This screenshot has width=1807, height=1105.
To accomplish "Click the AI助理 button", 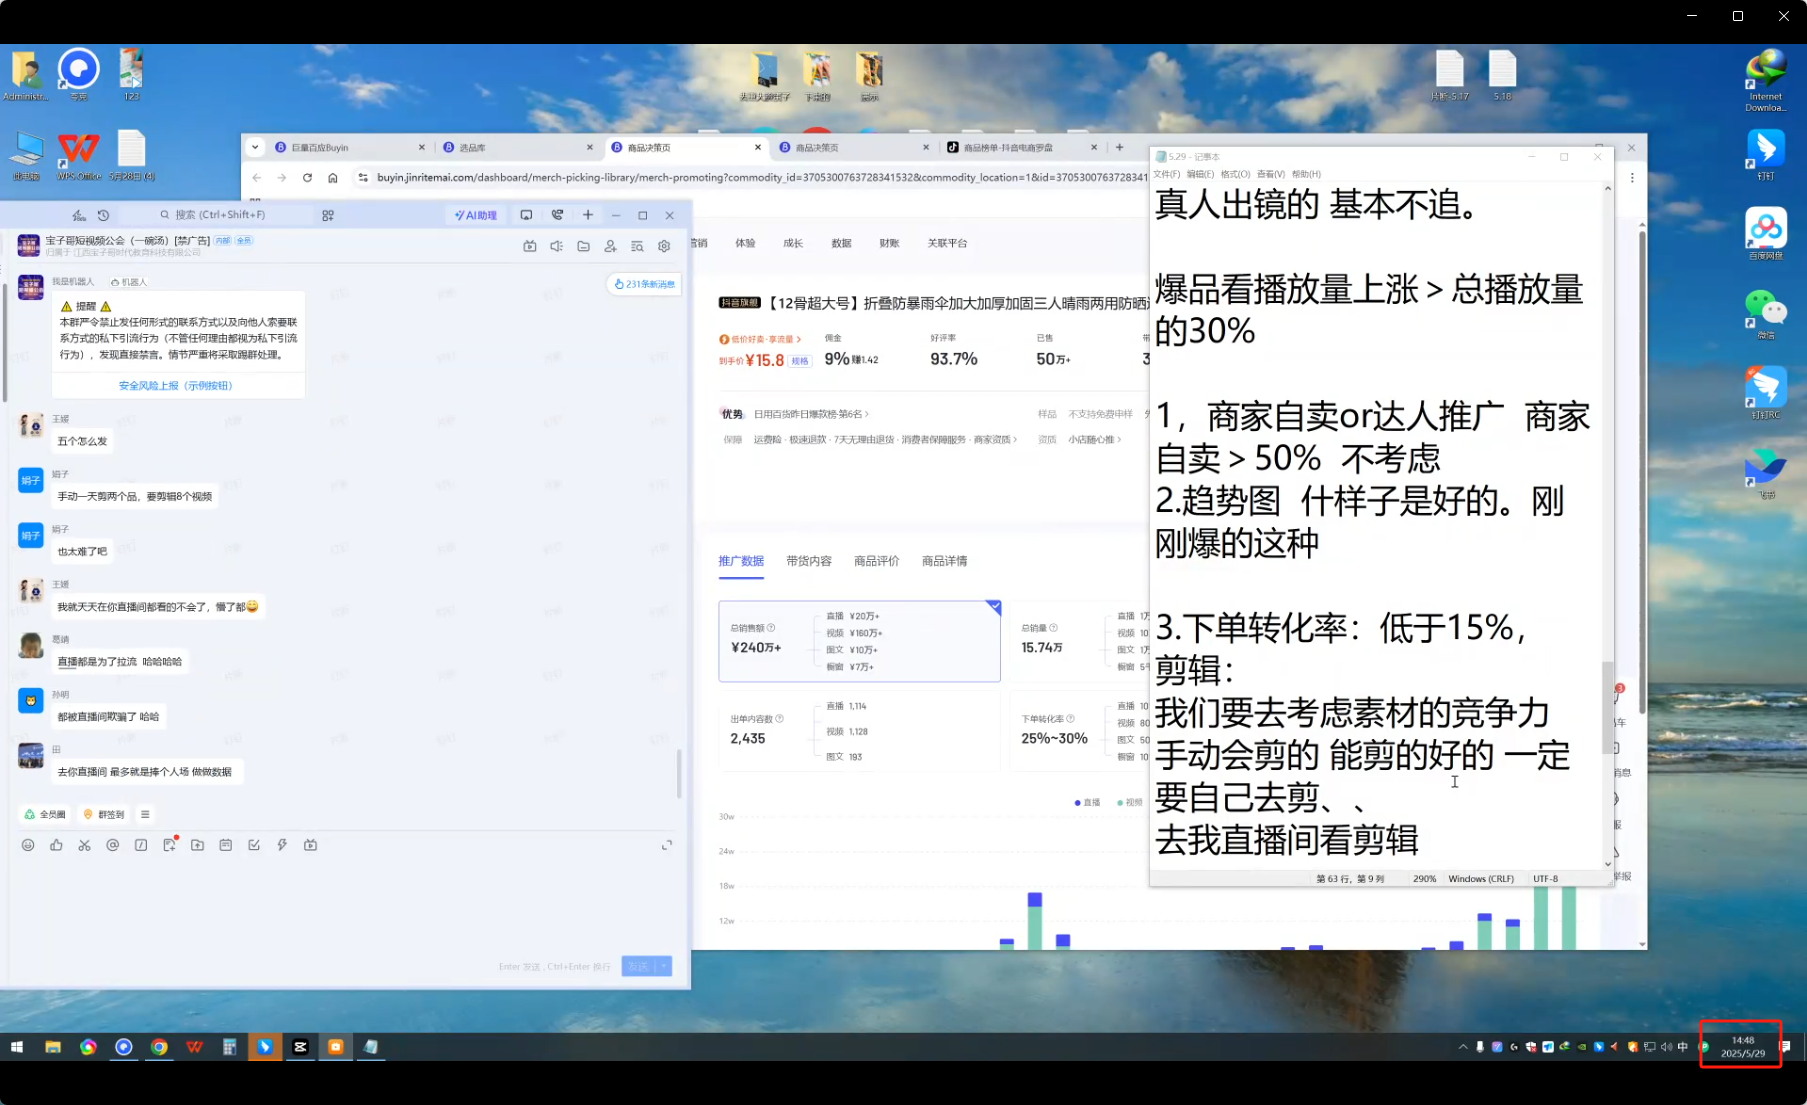I will point(476,215).
